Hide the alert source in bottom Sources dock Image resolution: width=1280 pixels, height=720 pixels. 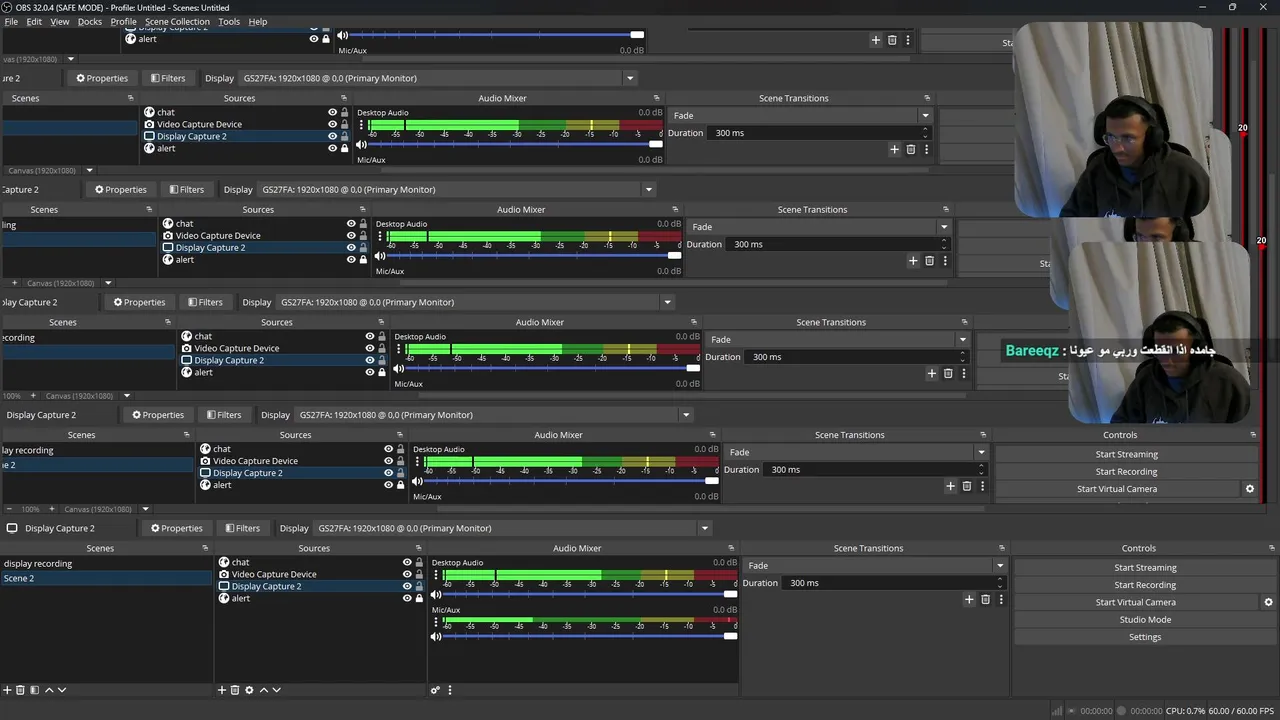pos(407,598)
